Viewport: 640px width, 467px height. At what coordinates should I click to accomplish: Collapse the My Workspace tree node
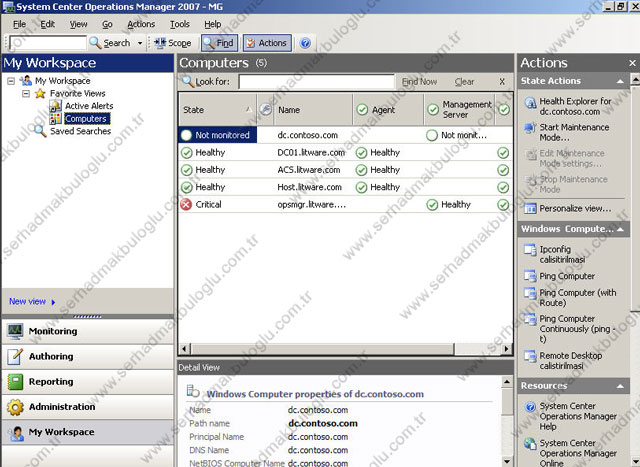click(x=11, y=81)
